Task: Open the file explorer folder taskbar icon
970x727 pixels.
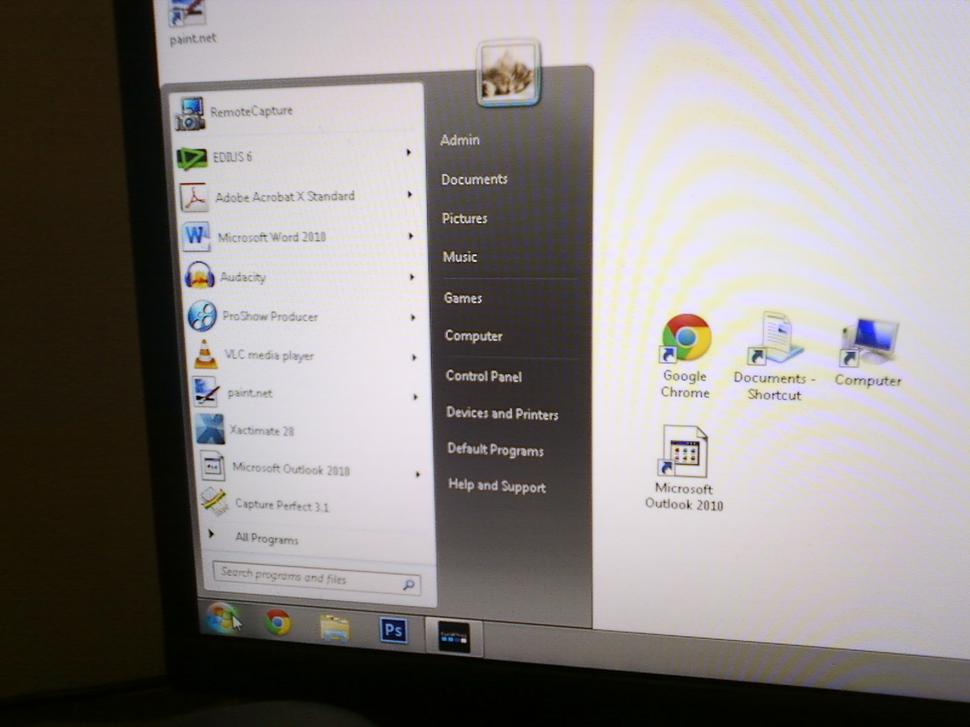Action: click(x=335, y=627)
